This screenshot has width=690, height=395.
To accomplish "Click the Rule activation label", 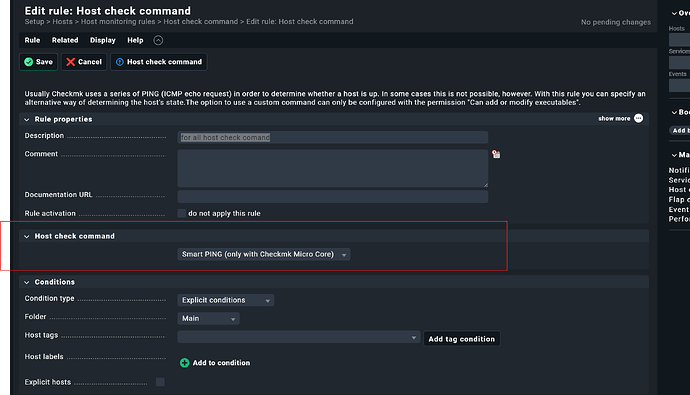I will [x=50, y=213].
